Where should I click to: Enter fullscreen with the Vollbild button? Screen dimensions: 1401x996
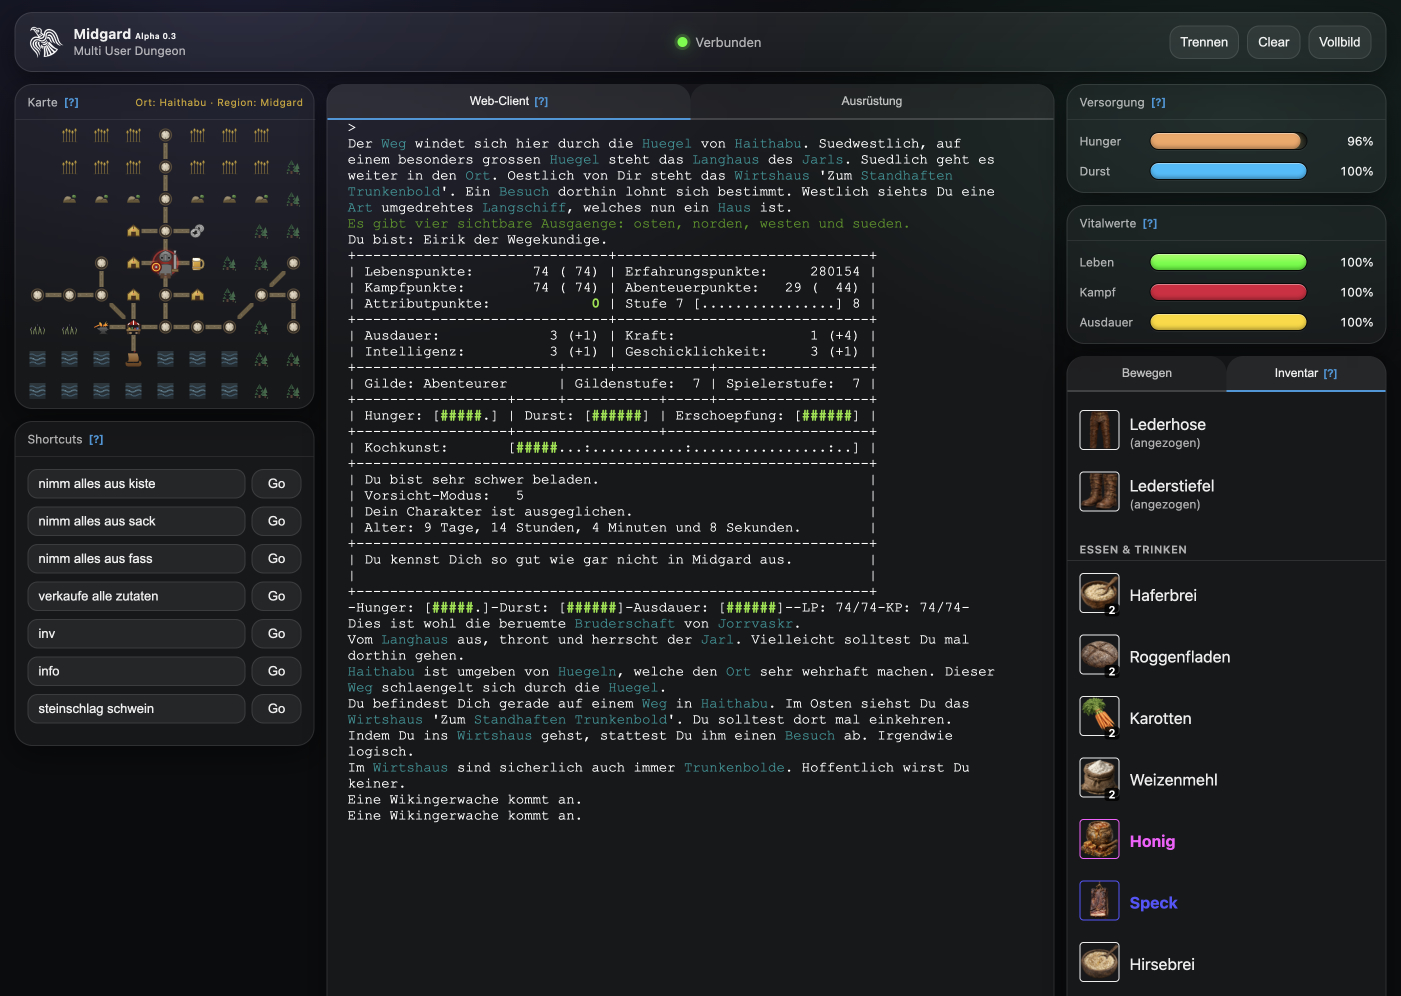tap(1339, 42)
